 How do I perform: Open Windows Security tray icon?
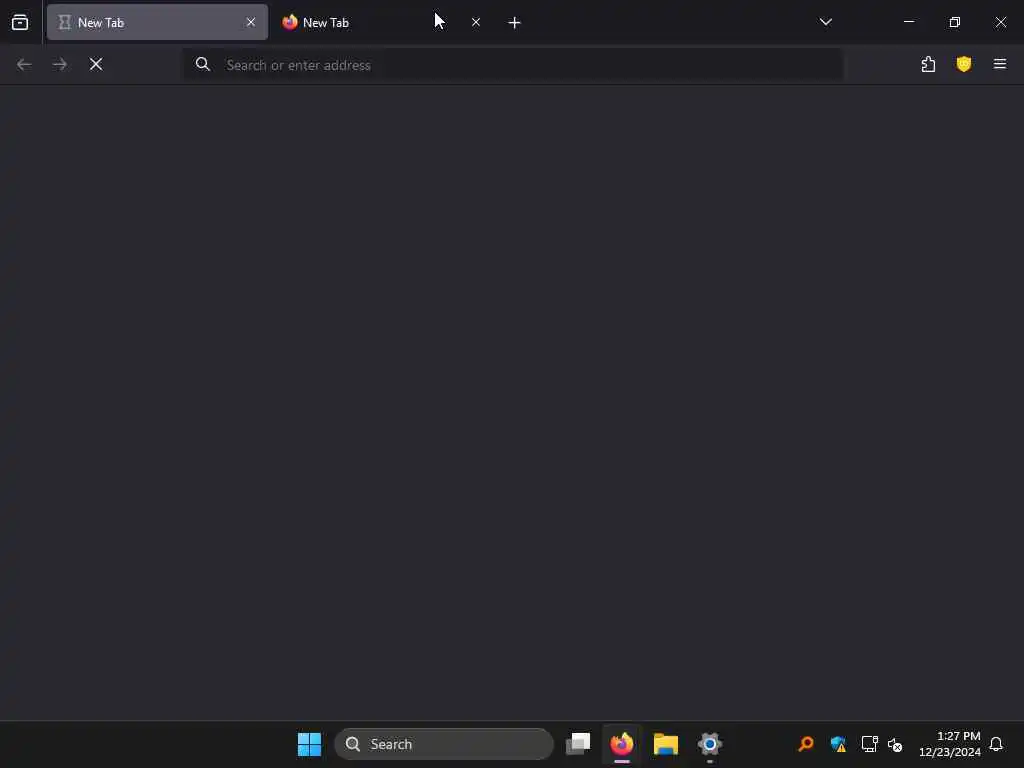coord(838,744)
